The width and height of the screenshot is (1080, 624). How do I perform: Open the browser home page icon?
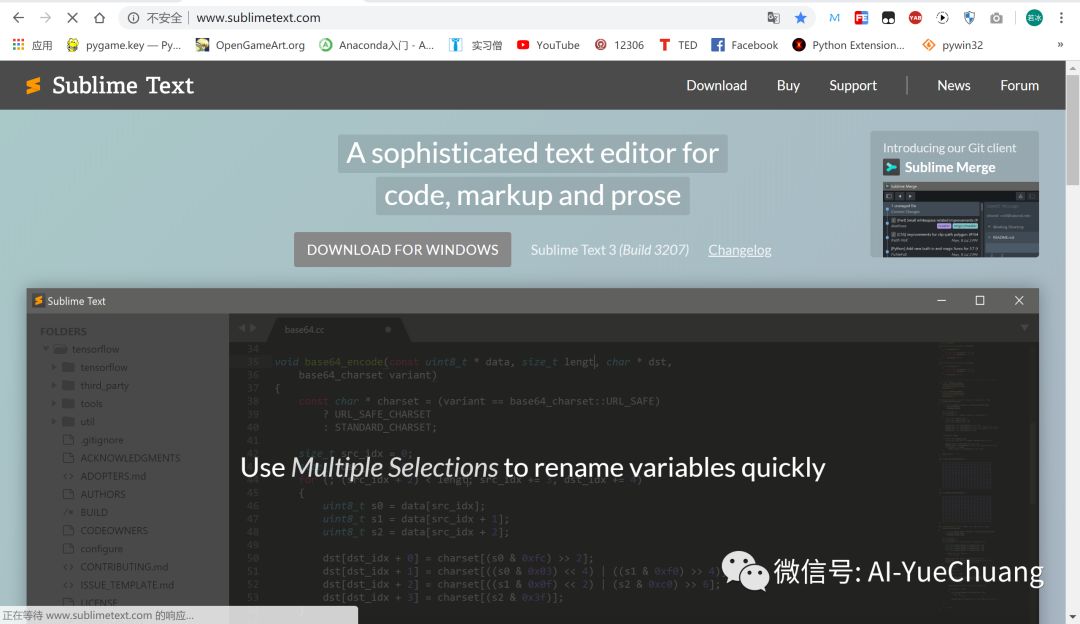tap(99, 18)
